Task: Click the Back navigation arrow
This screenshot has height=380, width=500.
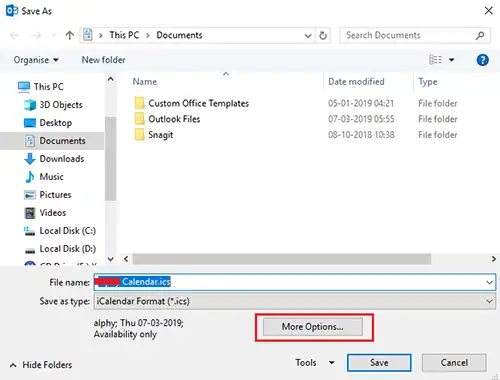Action: 15,35
